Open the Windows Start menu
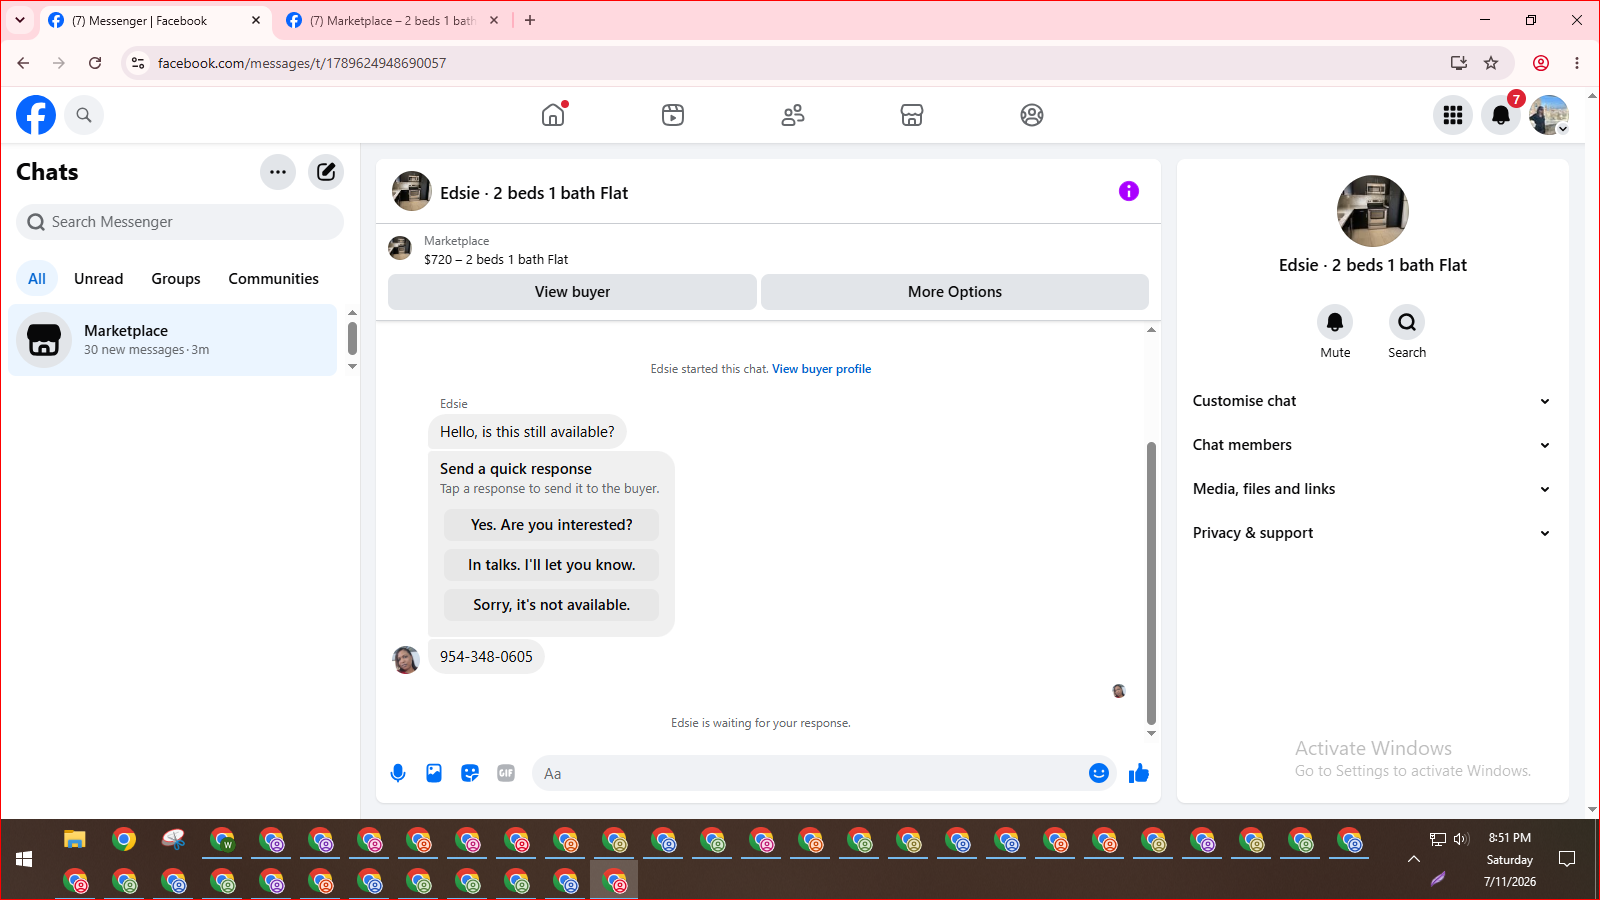 point(24,859)
